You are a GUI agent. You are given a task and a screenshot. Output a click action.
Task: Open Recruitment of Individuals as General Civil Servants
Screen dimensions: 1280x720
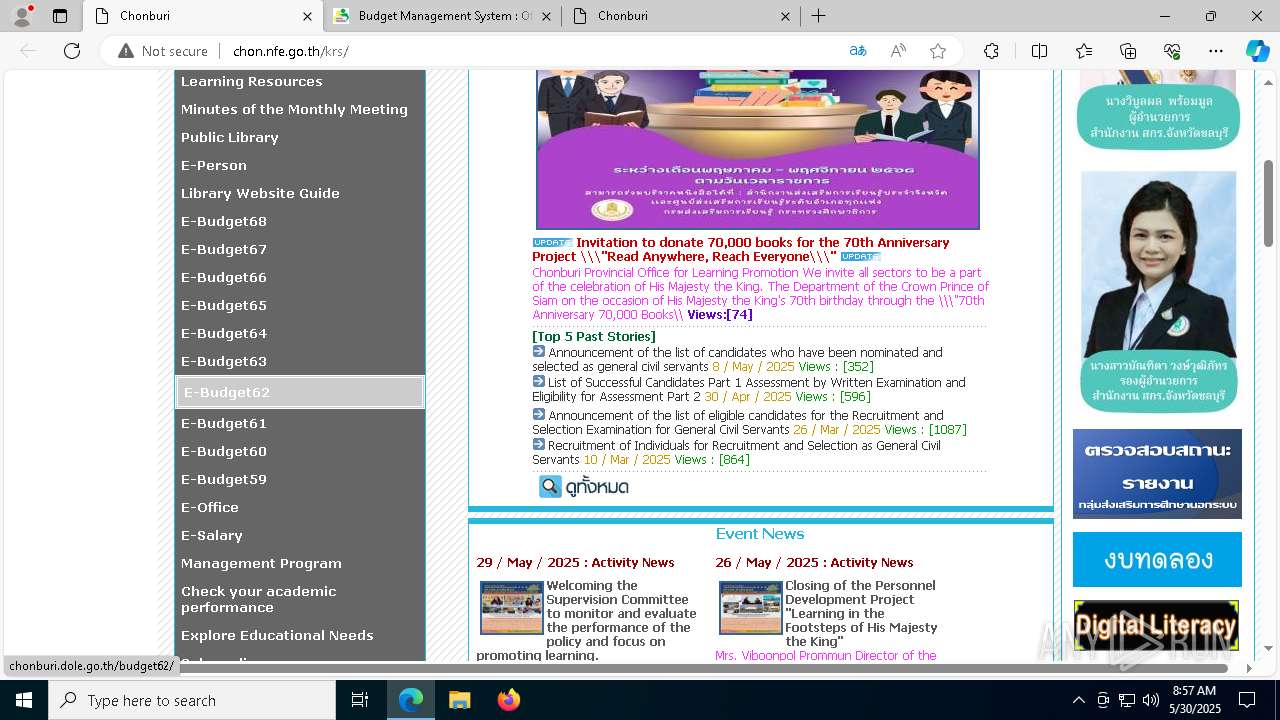click(x=736, y=452)
